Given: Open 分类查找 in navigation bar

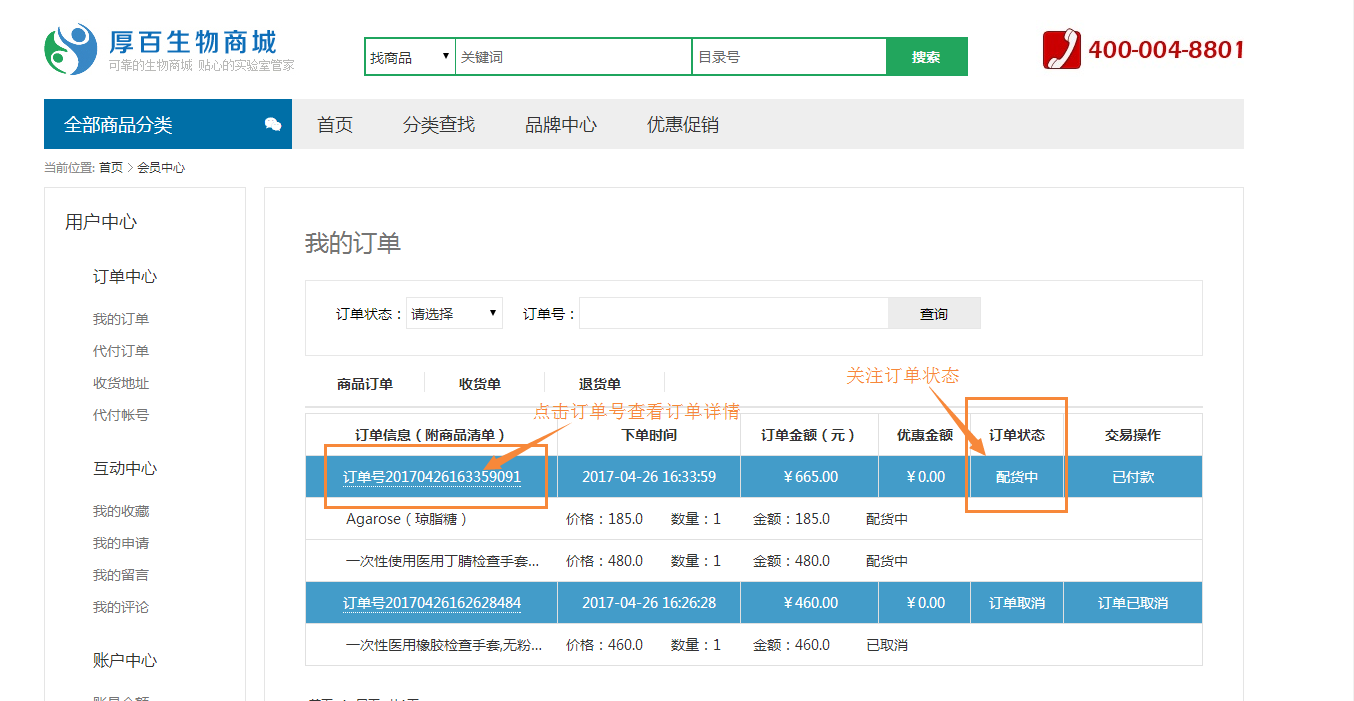Looking at the screenshot, I should (439, 125).
